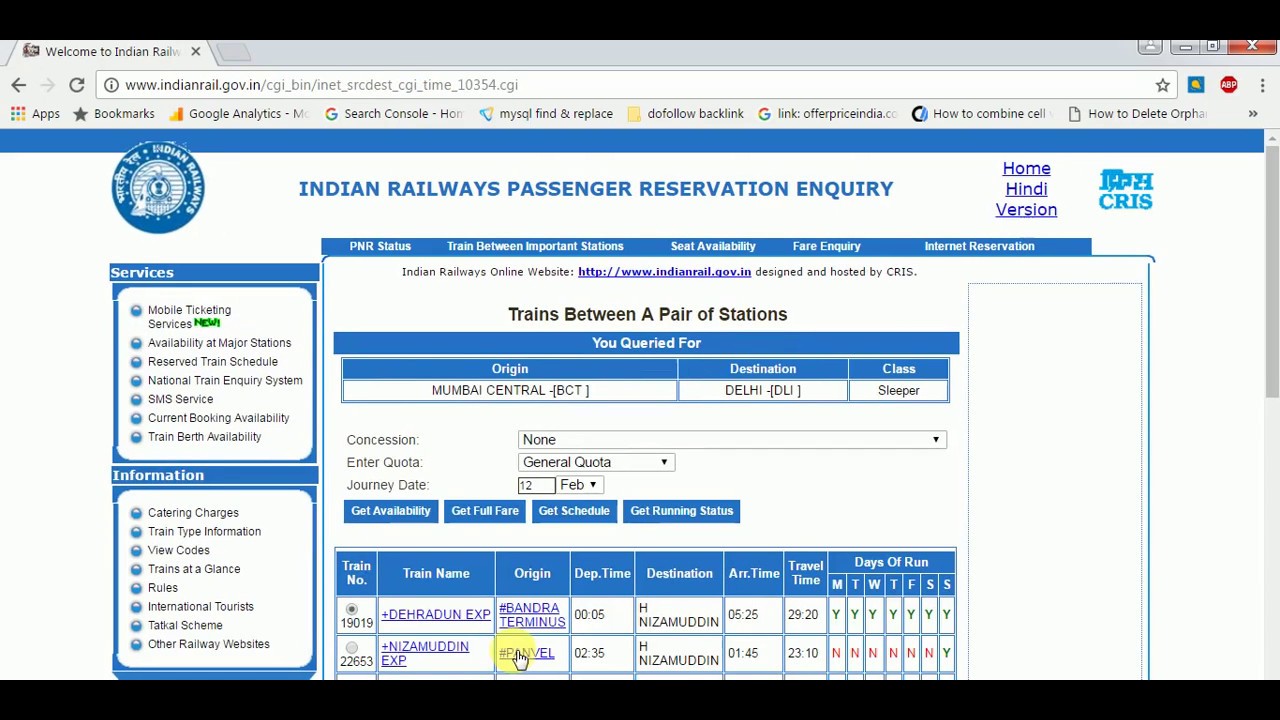Open NIZAMUDDIN EXP train link

click(425, 654)
